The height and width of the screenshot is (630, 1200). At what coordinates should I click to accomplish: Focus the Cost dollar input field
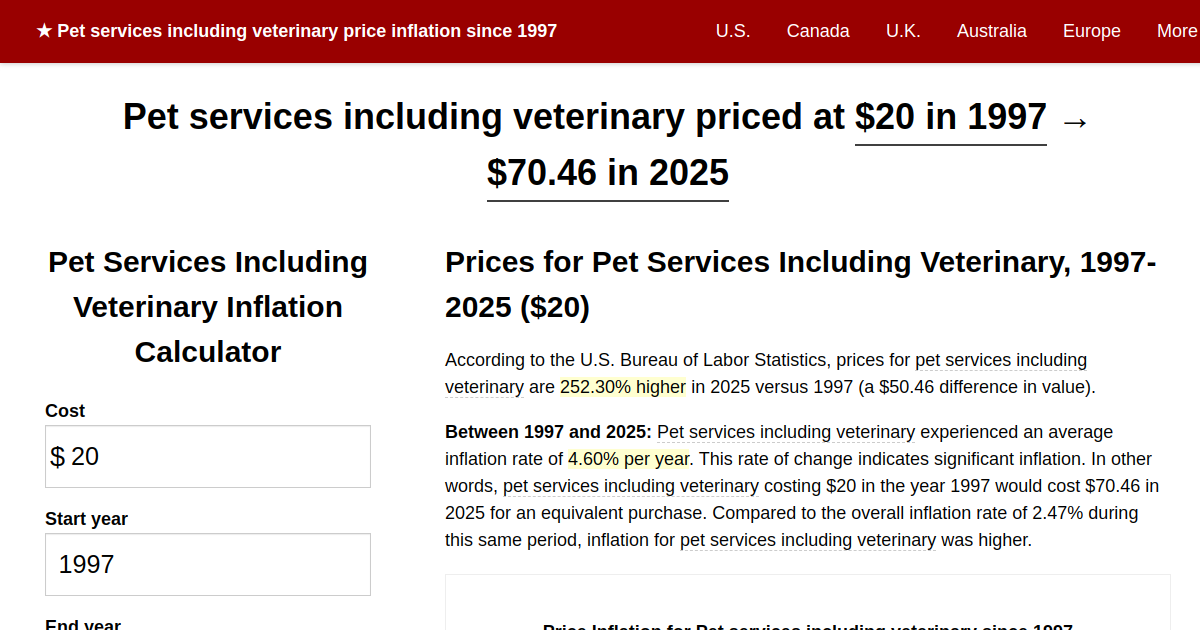click(x=215, y=457)
